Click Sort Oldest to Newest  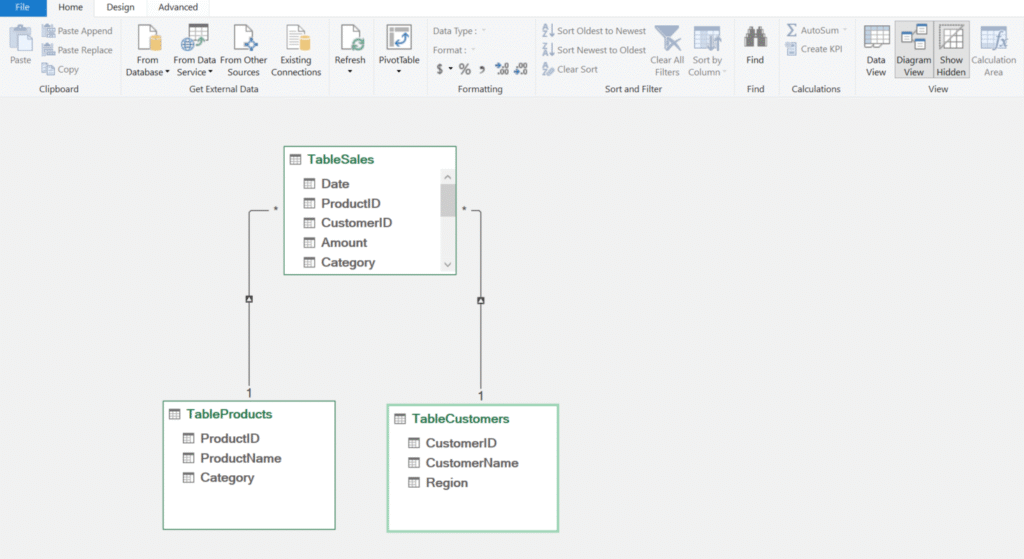(x=594, y=31)
